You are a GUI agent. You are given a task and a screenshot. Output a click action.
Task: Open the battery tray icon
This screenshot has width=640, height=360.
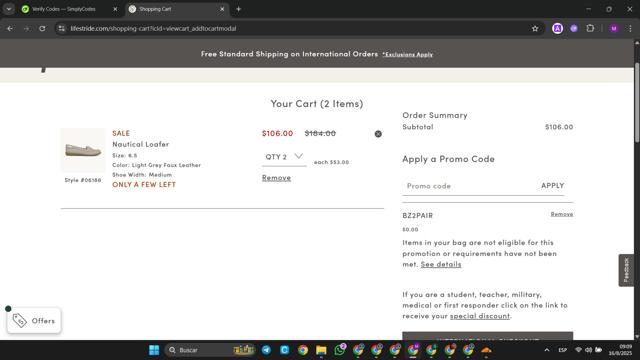598,350
